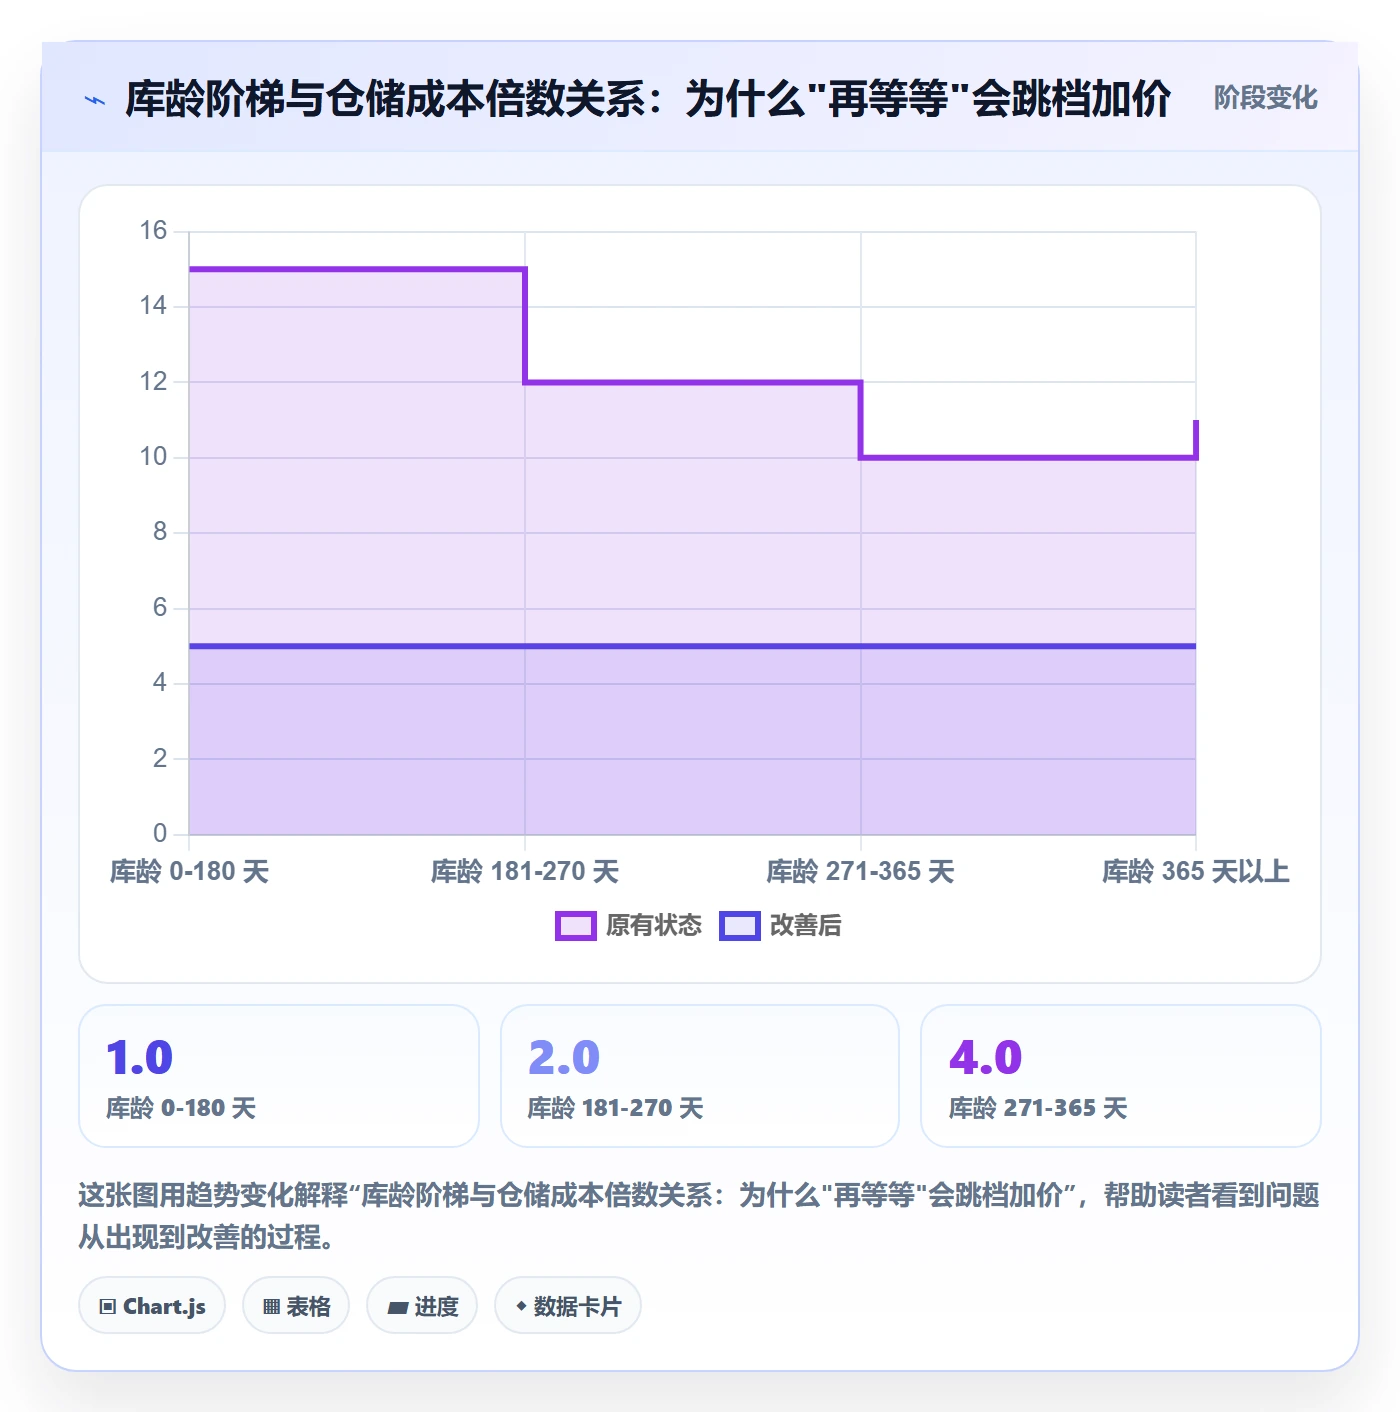Click the purple 原有状态 legend swatch
Screen dimensions: 1400x1412
point(576,926)
